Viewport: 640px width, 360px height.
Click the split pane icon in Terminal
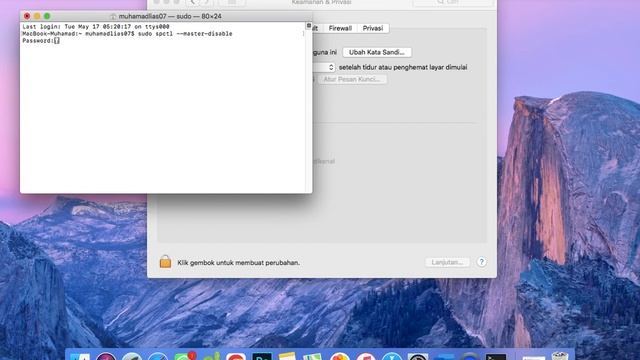pyautogui.click(x=309, y=26)
